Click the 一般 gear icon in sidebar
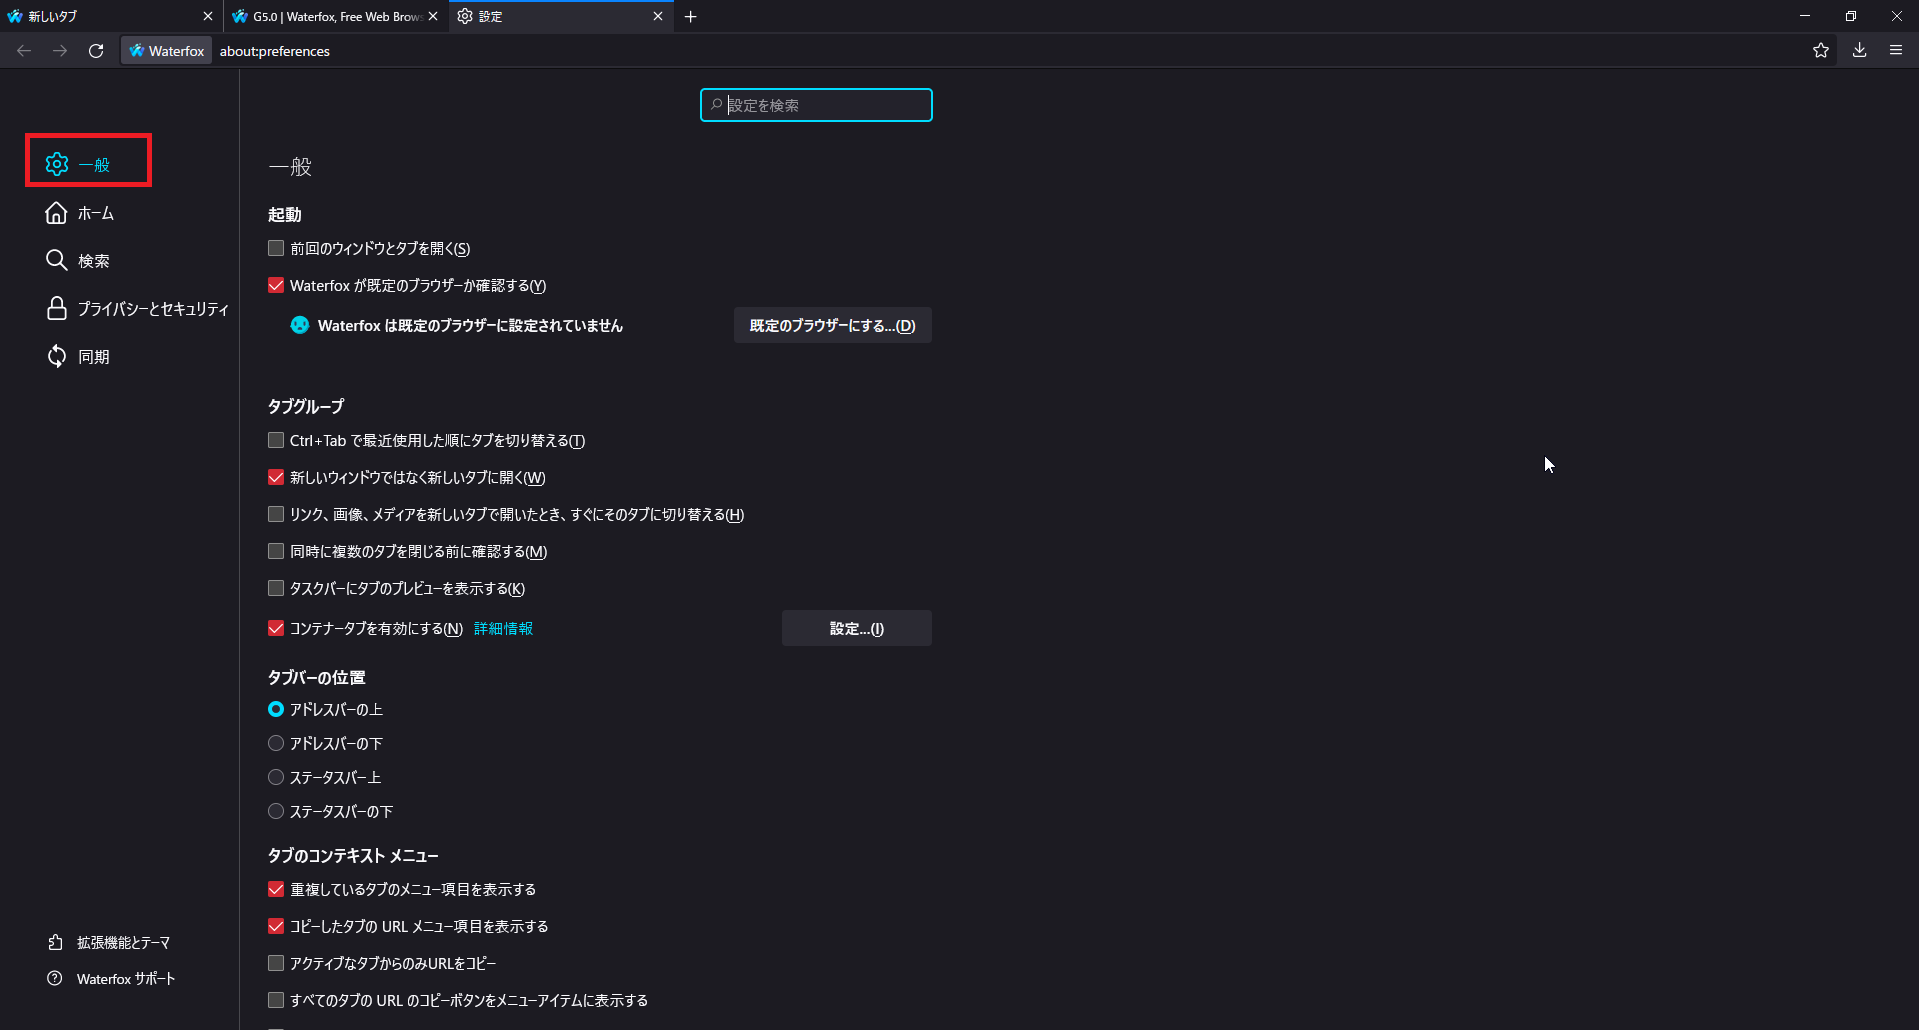The image size is (1919, 1030). pos(57,164)
